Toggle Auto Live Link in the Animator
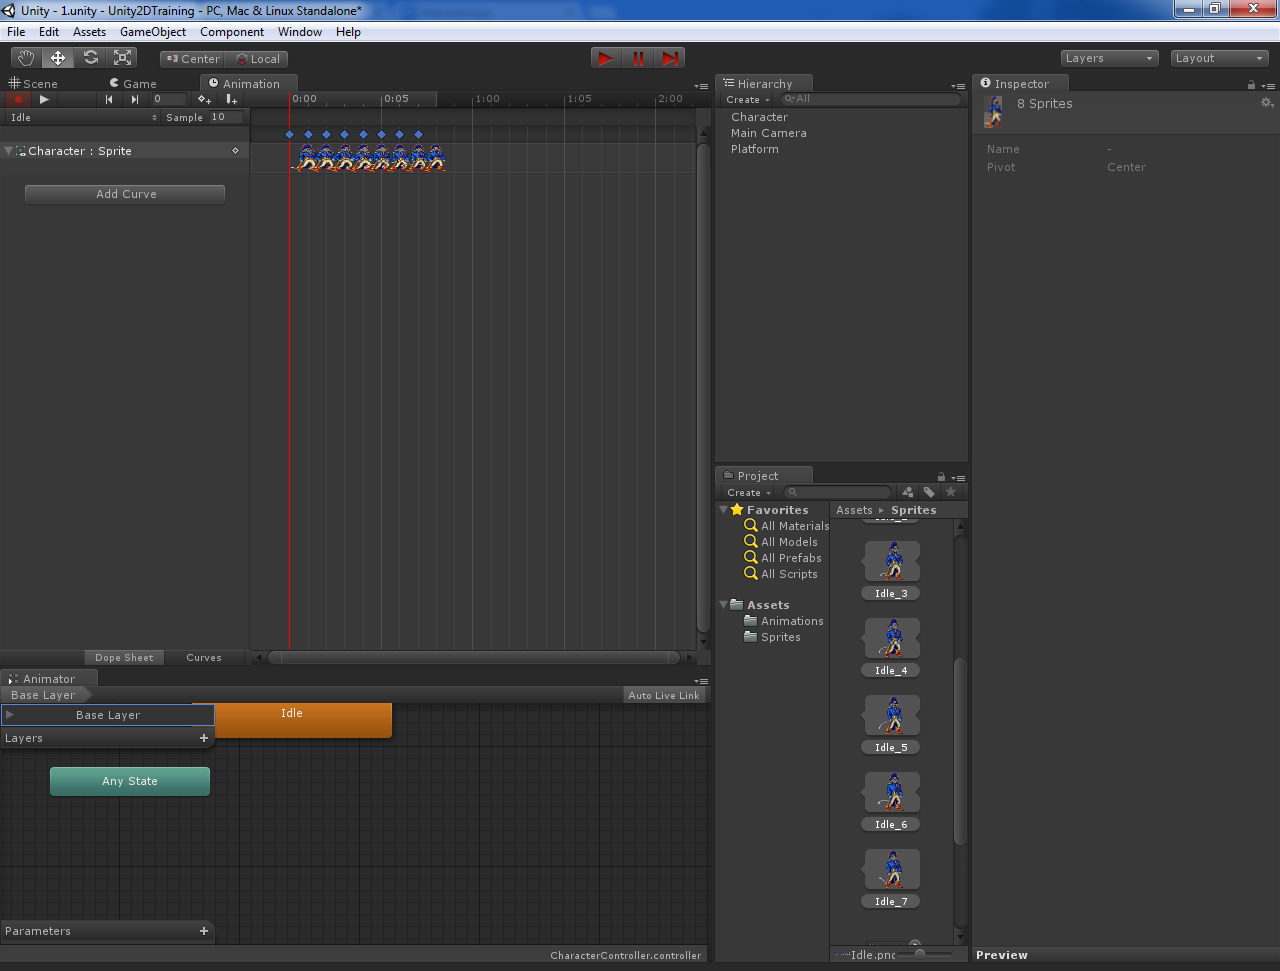Image resolution: width=1280 pixels, height=971 pixels. (664, 695)
